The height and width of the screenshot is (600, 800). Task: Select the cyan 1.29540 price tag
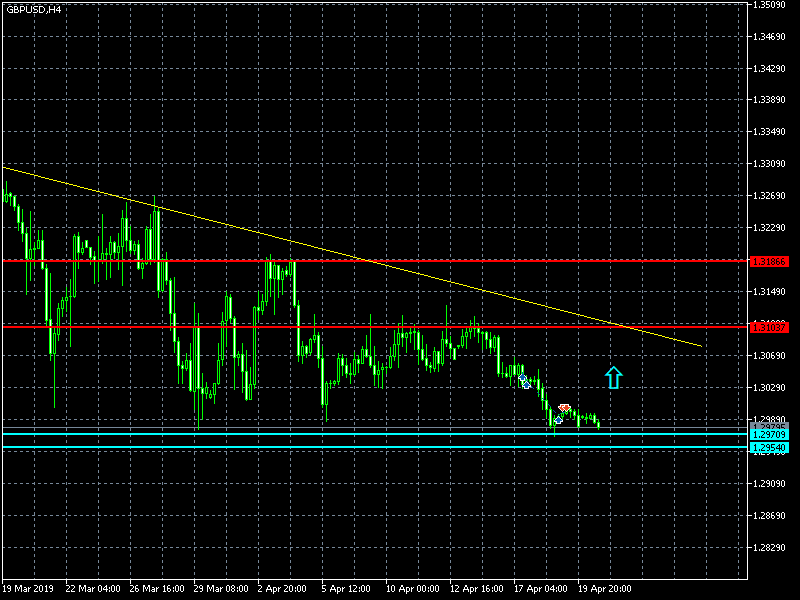[x=769, y=448]
